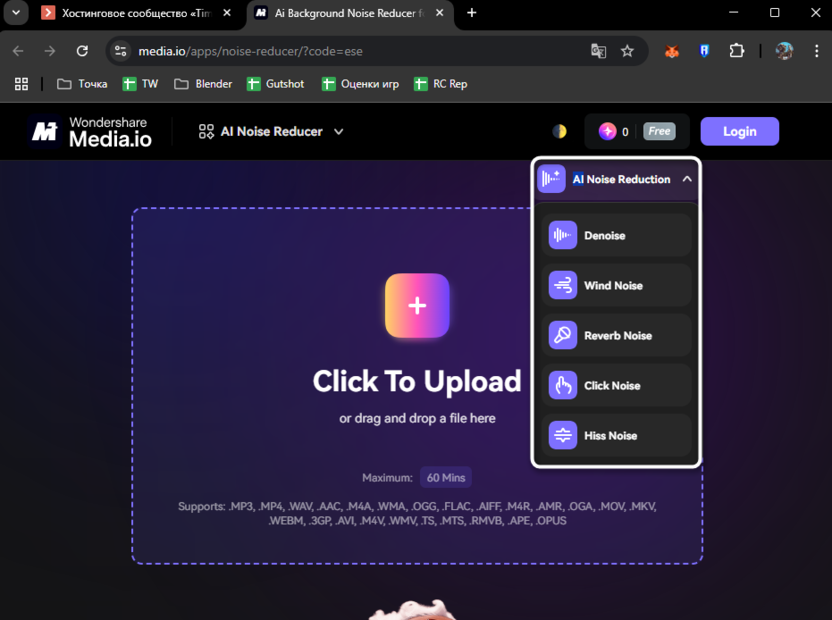Click the credits gem icon
Image resolution: width=832 pixels, height=620 pixels.
608,131
